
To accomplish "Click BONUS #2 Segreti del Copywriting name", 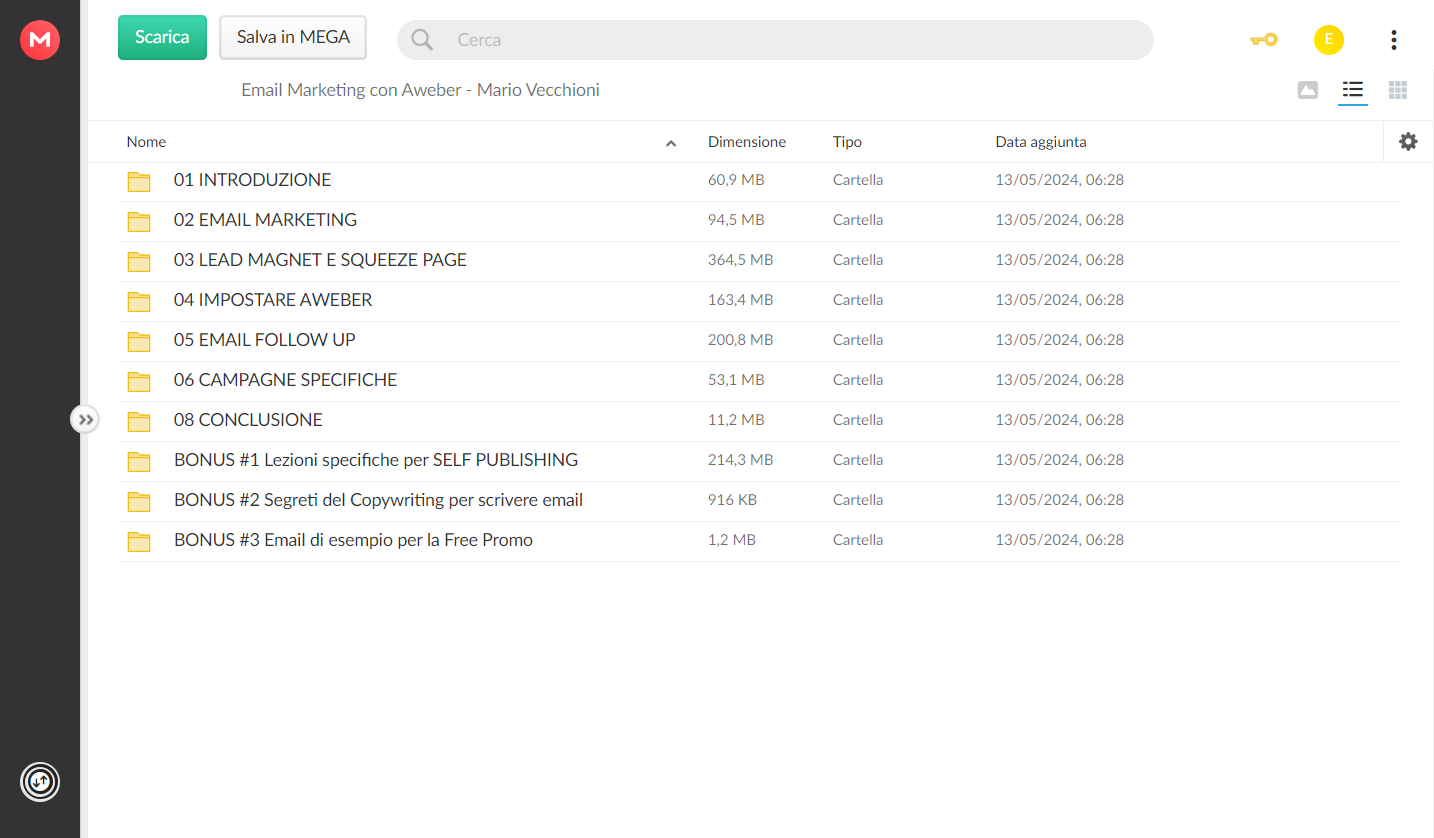I will pyautogui.click(x=378, y=500).
